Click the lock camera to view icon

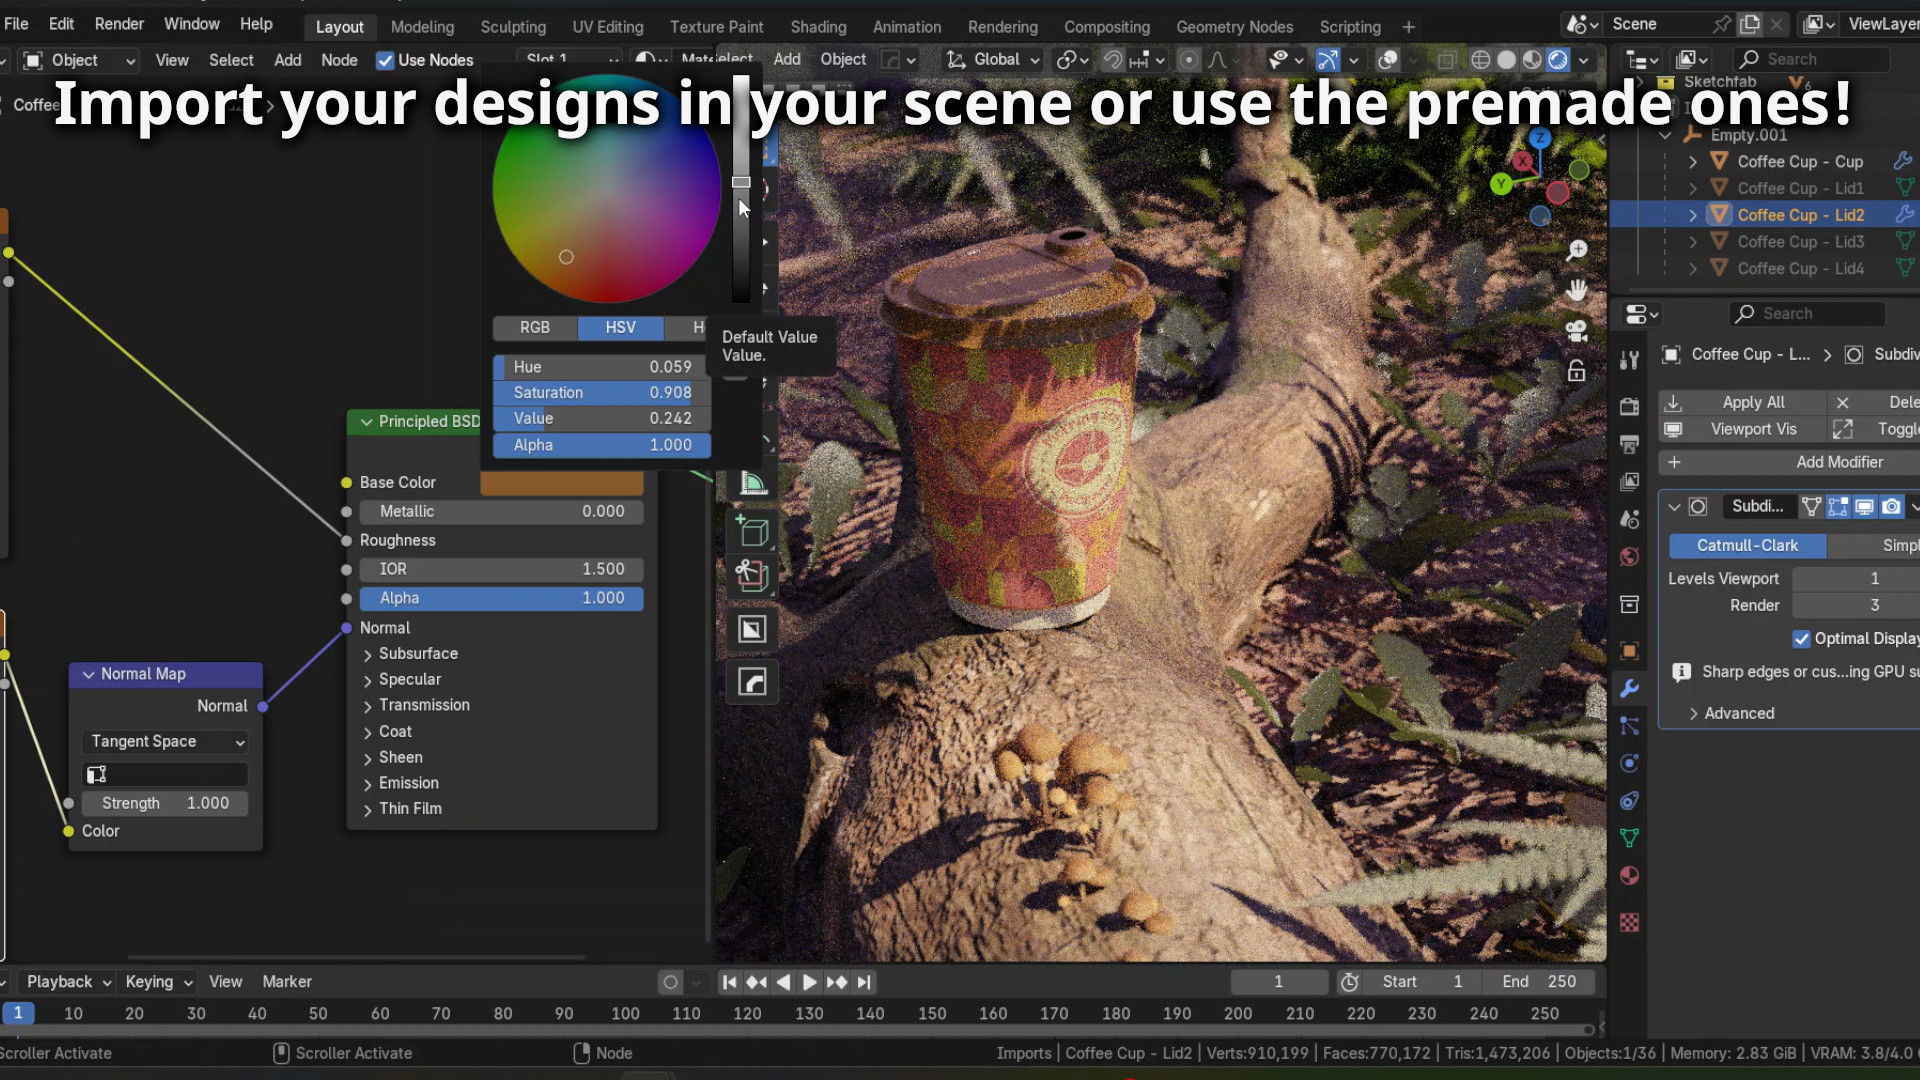point(1577,372)
